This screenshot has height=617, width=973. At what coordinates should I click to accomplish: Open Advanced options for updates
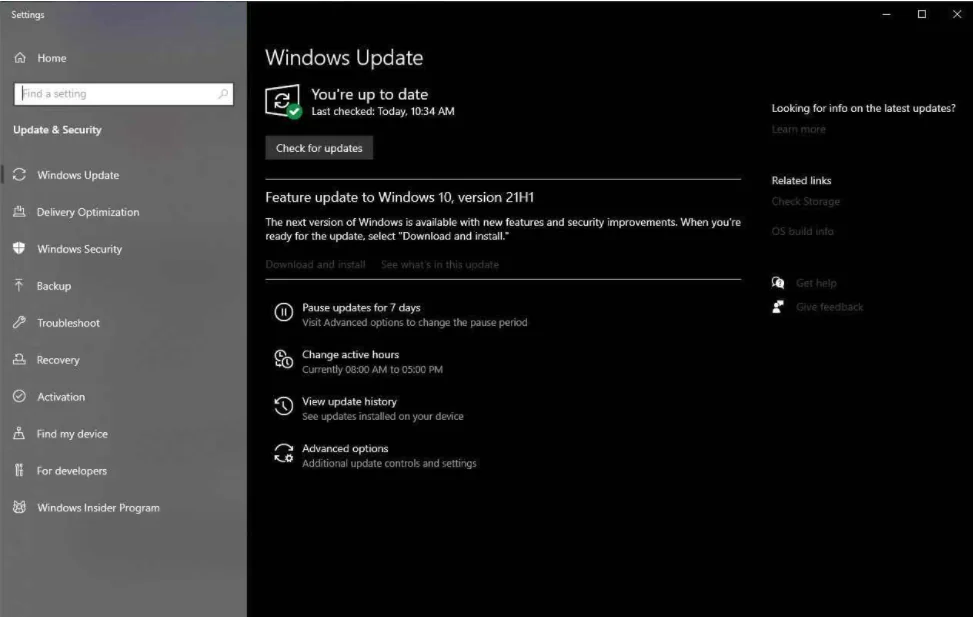pyautogui.click(x=345, y=448)
